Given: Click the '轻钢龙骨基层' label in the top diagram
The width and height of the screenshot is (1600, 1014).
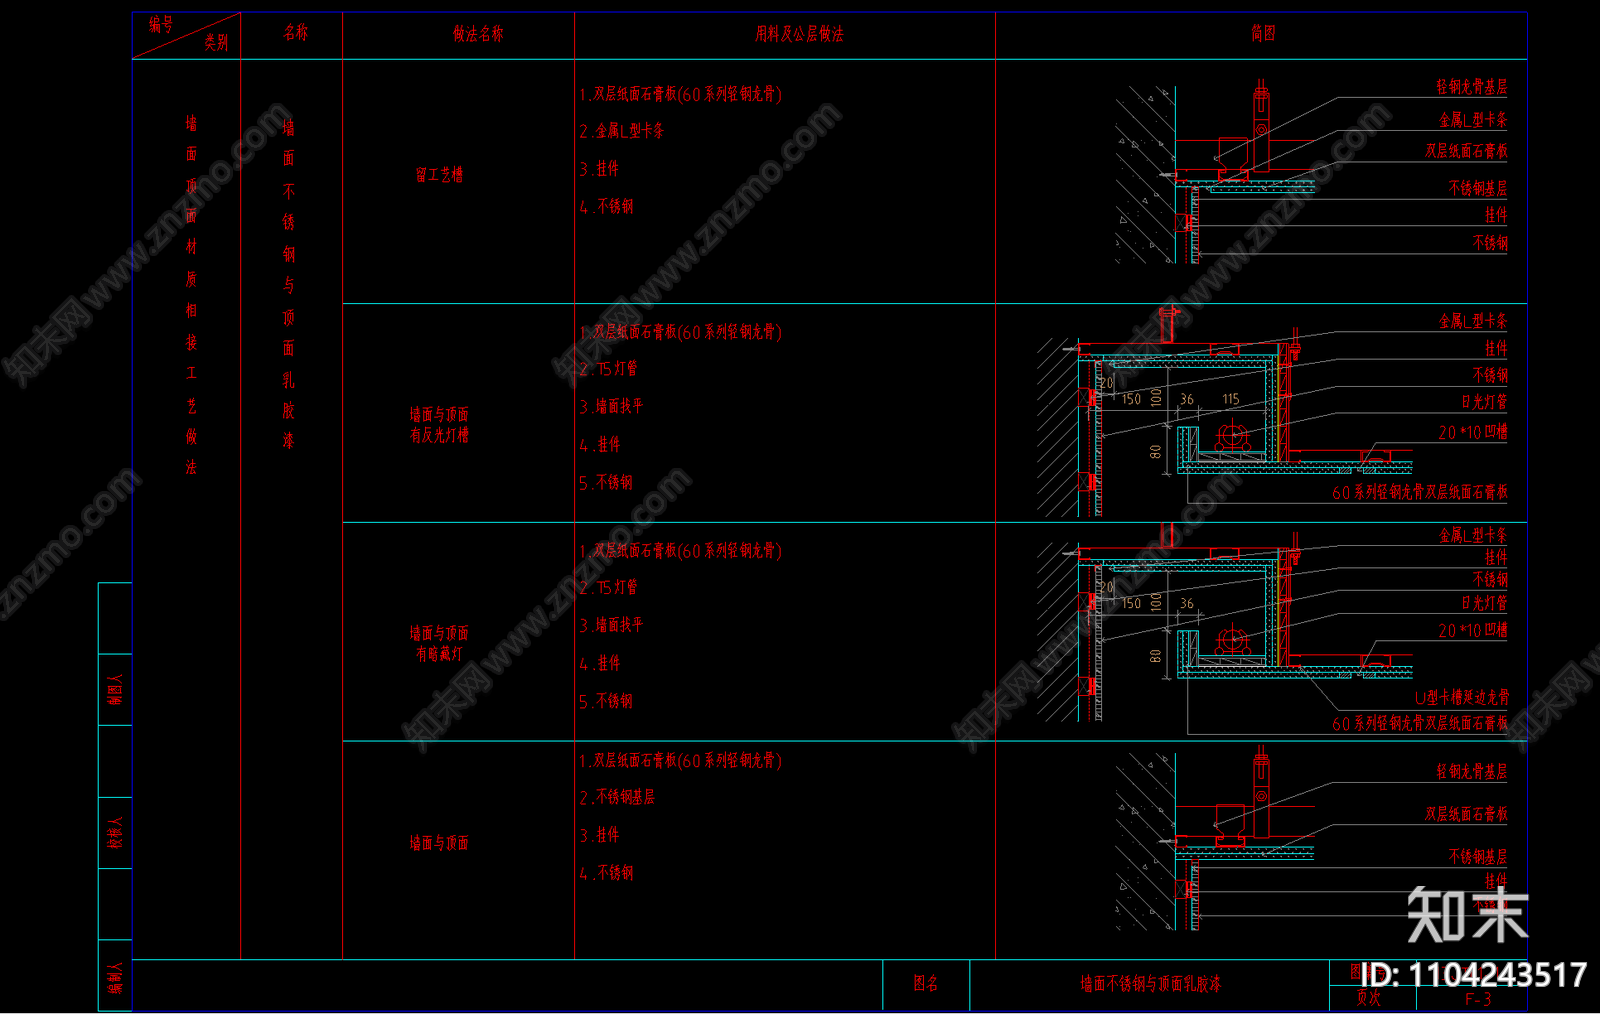Looking at the screenshot, I should click(x=1471, y=87).
